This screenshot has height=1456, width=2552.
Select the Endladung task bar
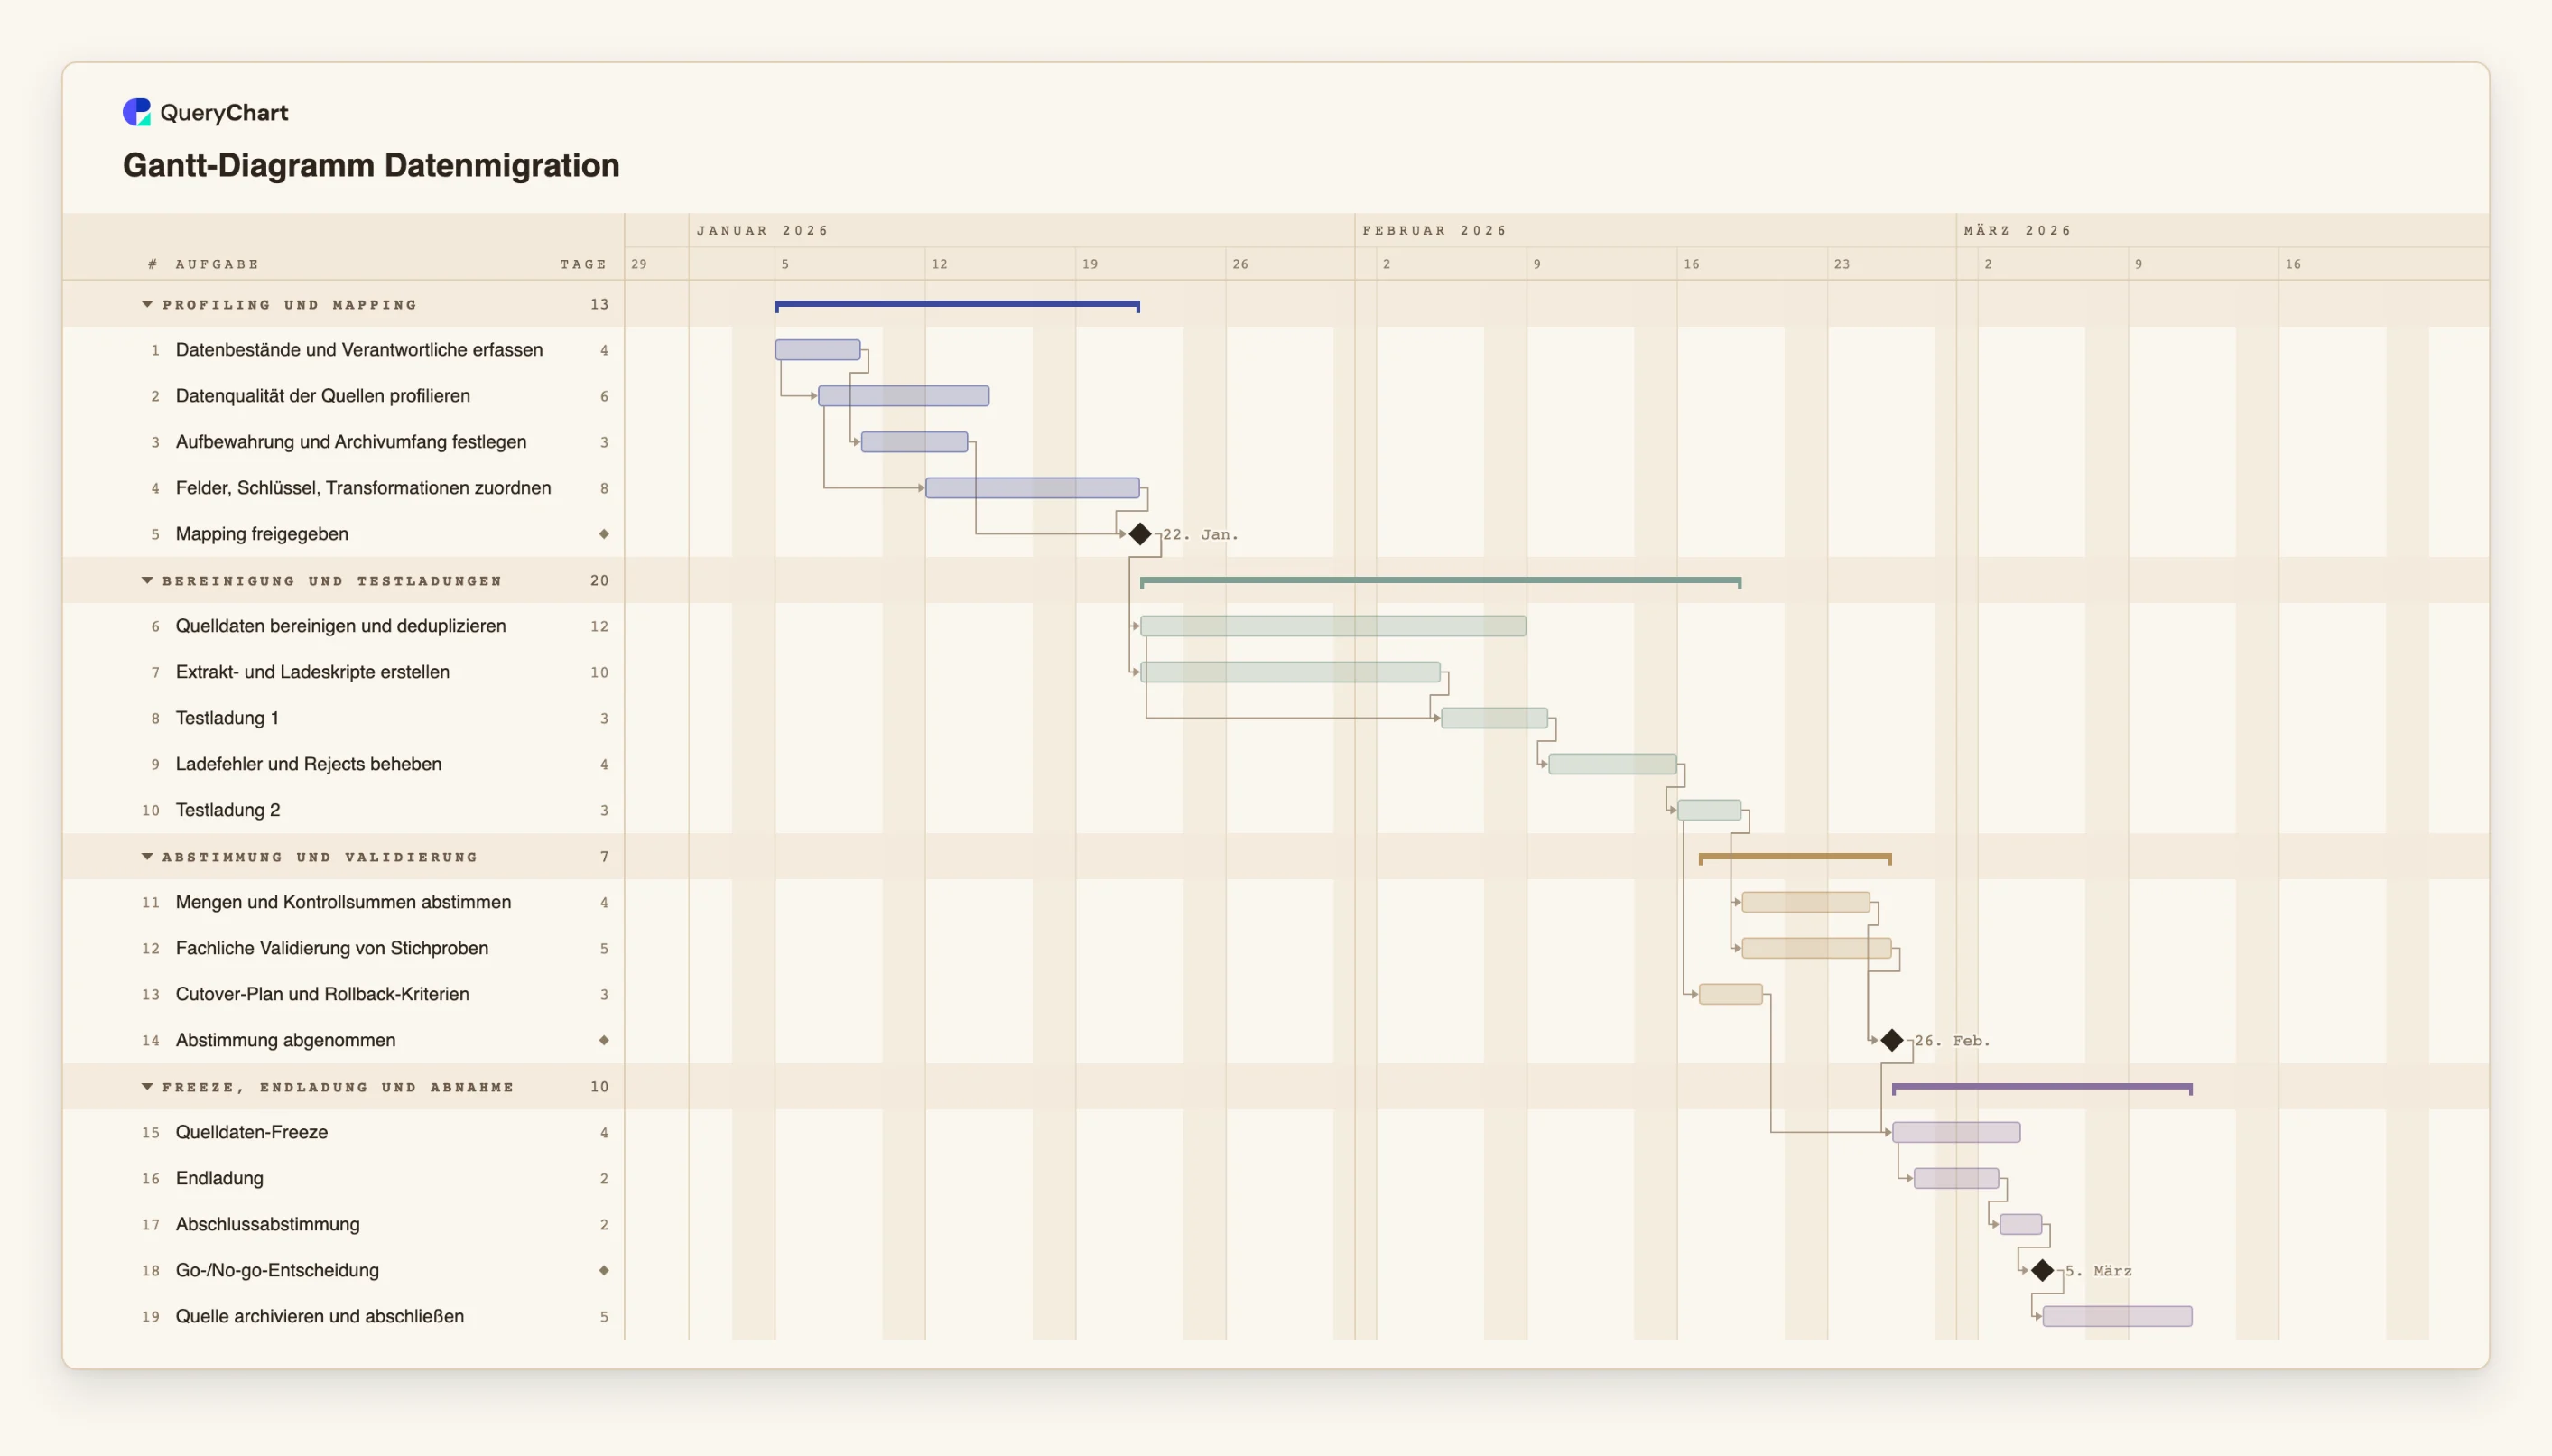1957,1178
